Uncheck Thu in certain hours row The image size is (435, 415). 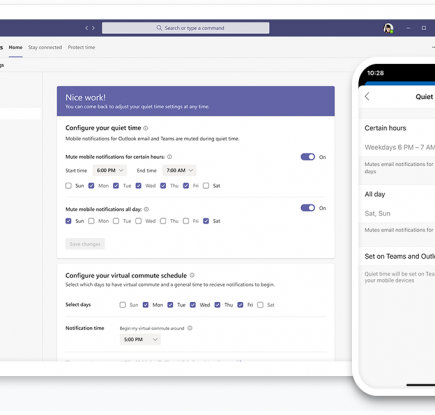point(163,186)
